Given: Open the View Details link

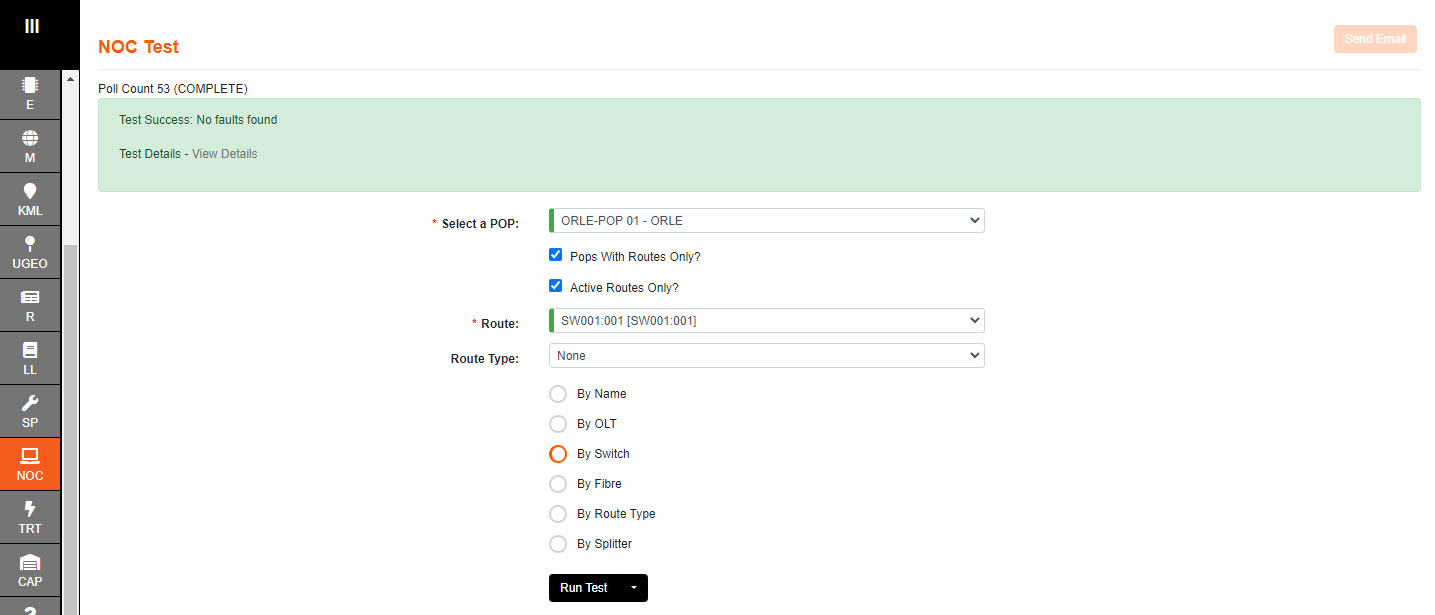Looking at the screenshot, I should point(224,154).
